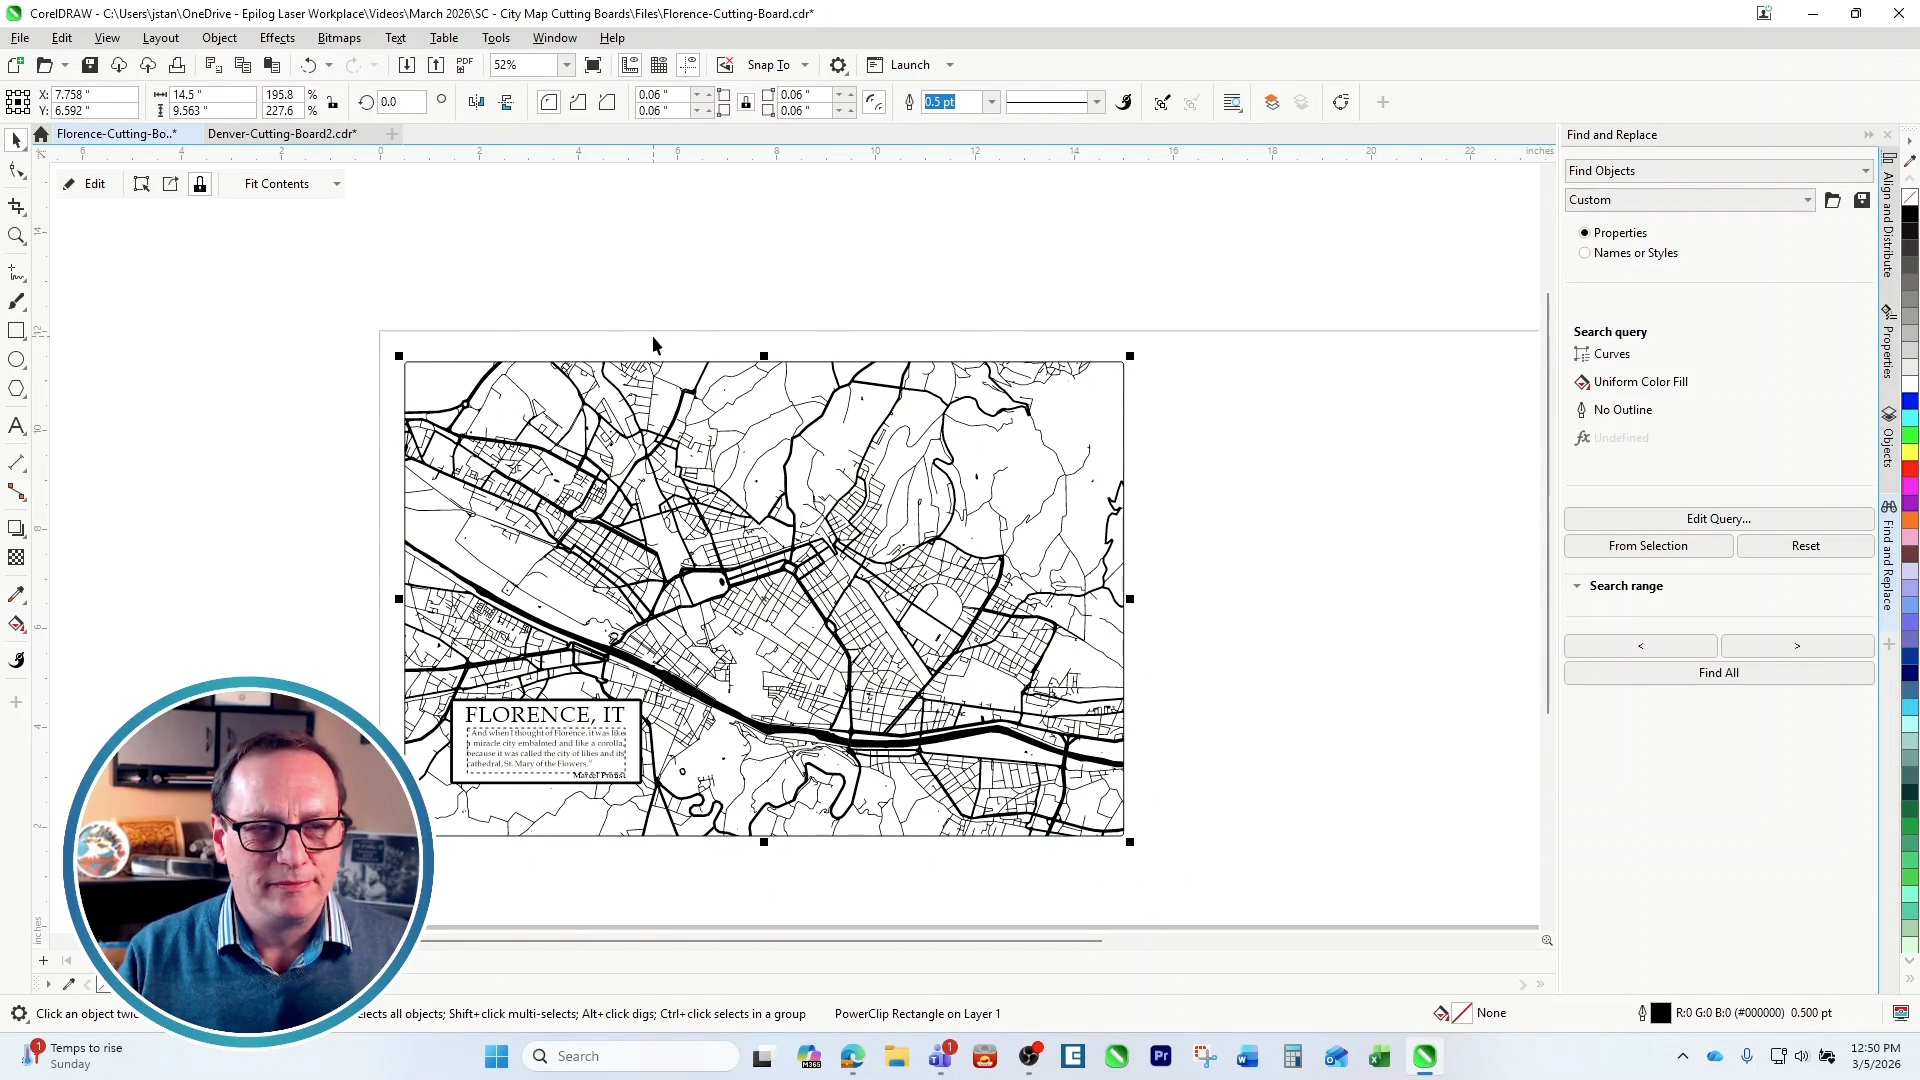Export the document as PDF
Image resolution: width=1920 pixels, height=1080 pixels.
[464, 64]
